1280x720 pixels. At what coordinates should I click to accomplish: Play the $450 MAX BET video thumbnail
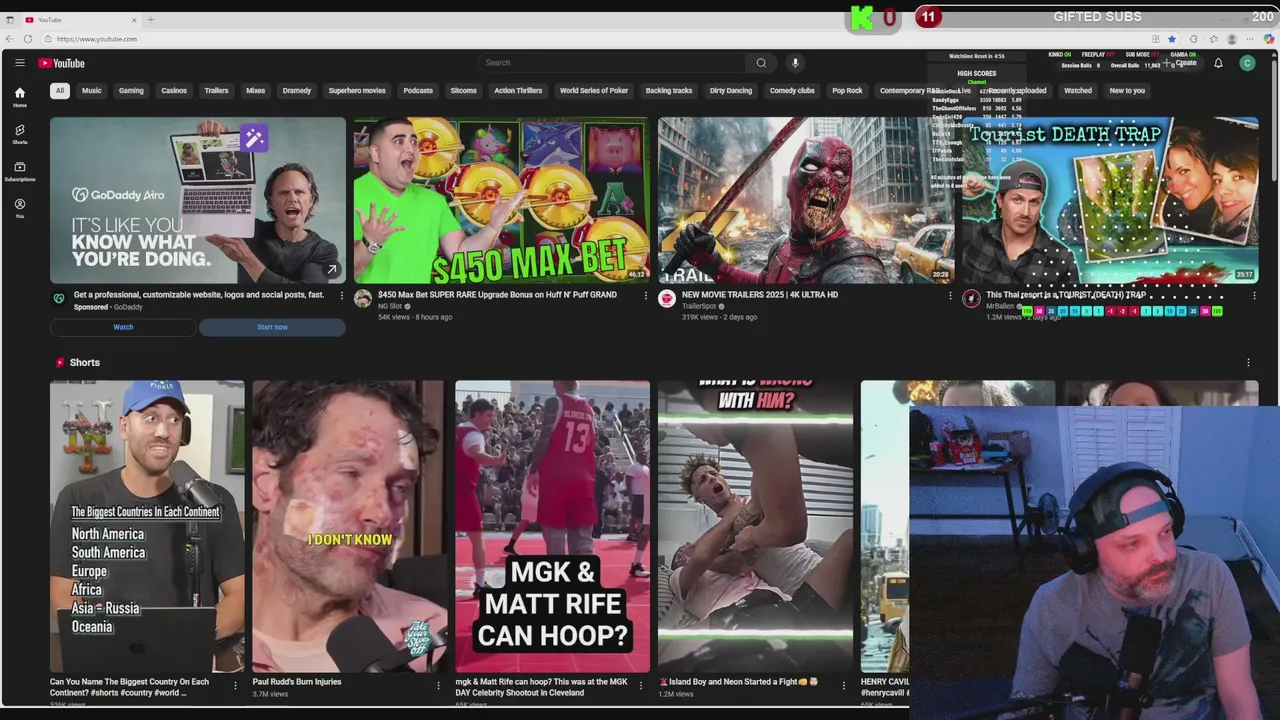pos(502,200)
